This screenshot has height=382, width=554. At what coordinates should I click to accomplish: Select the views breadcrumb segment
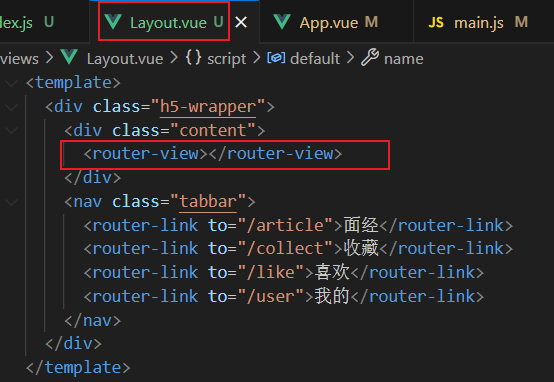click(x=19, y=59)
